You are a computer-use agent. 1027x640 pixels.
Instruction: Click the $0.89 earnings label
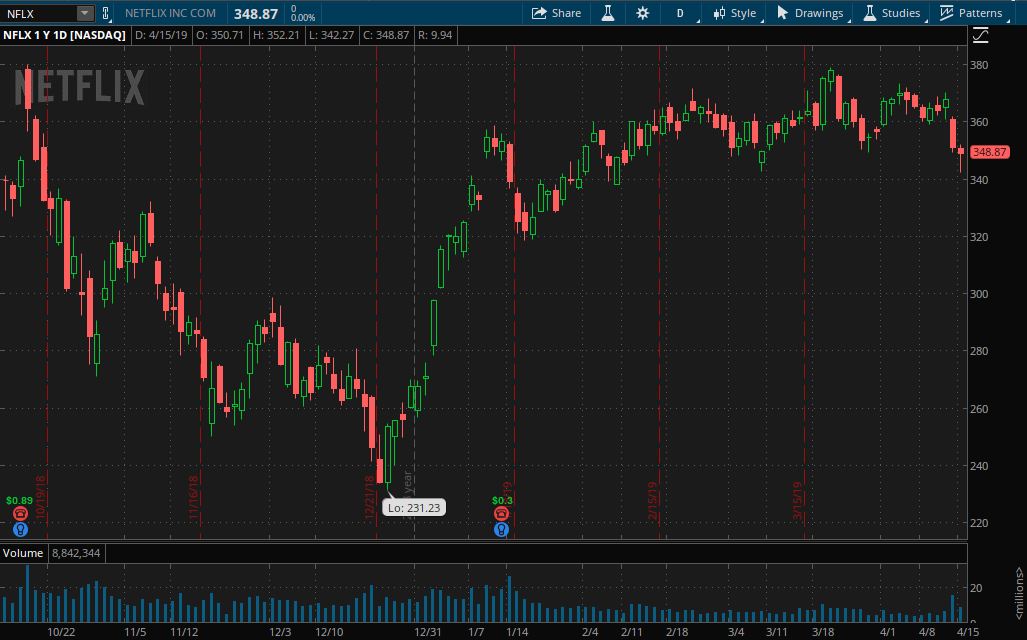19,500
